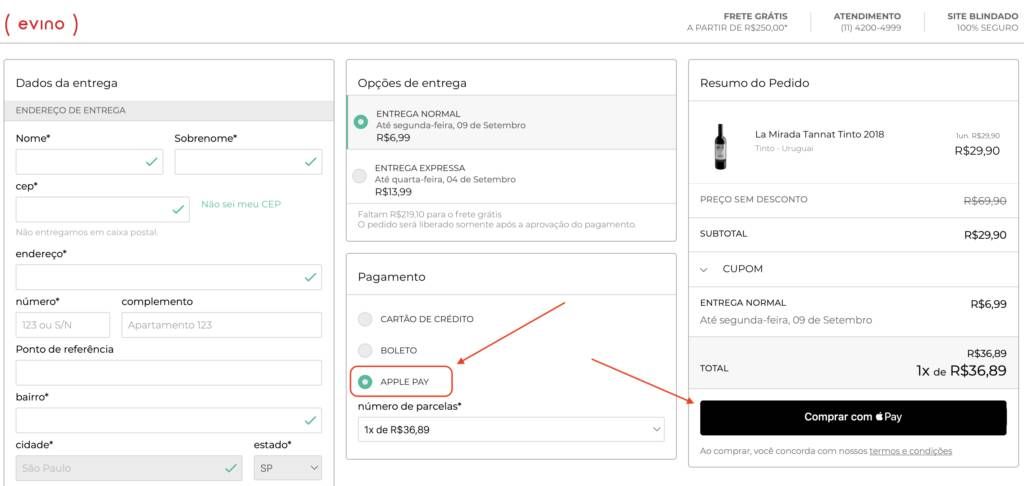Click the Faltam R$219,10 para o frete grátis note
Viewport: 1024px width, 486px height.
tap(430, 214)
